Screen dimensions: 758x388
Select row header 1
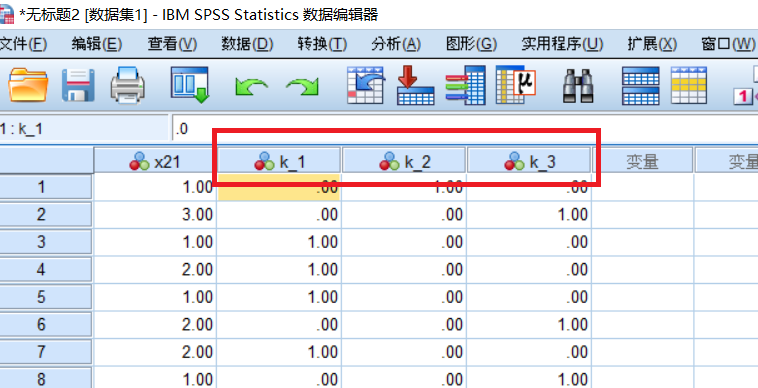(45, 187)
